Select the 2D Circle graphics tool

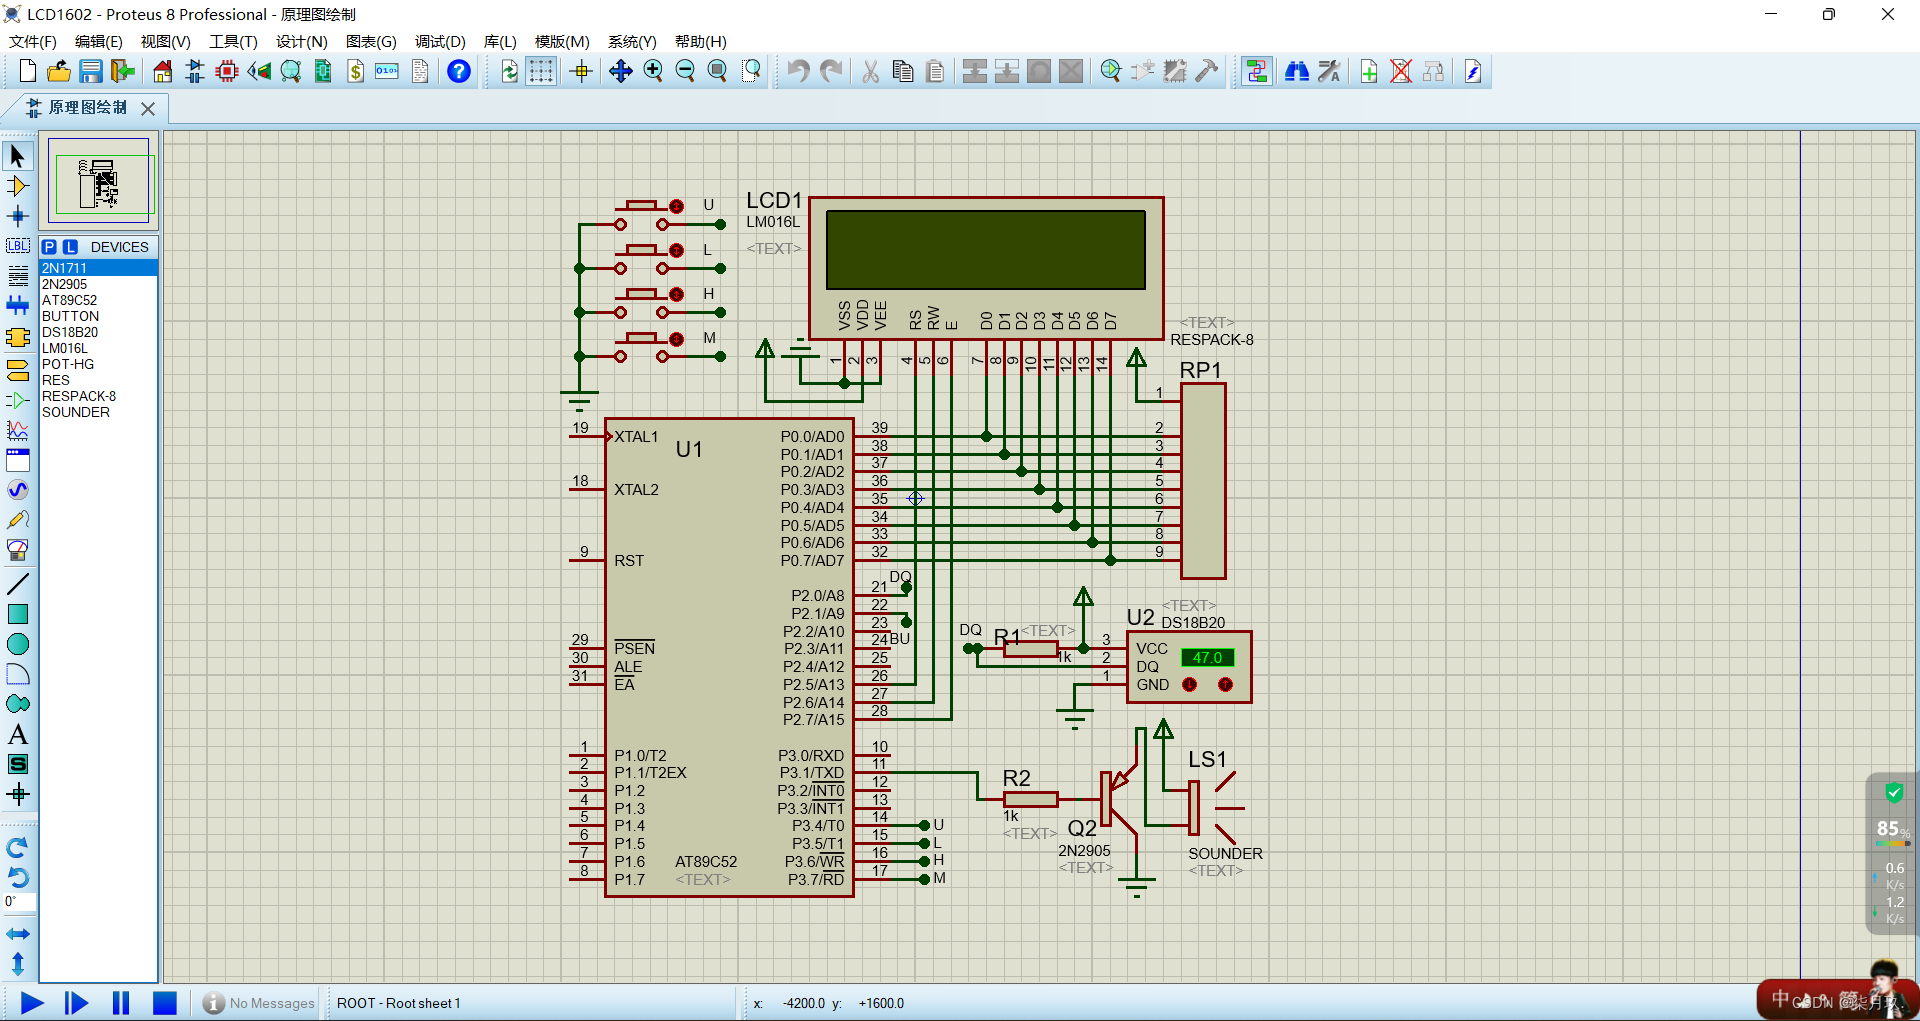(18, 644)
